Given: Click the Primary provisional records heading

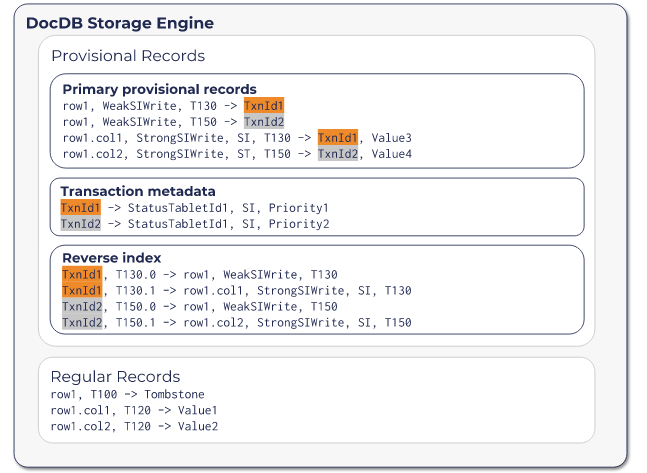Looking at the screenshot, I should pos(159,89).
